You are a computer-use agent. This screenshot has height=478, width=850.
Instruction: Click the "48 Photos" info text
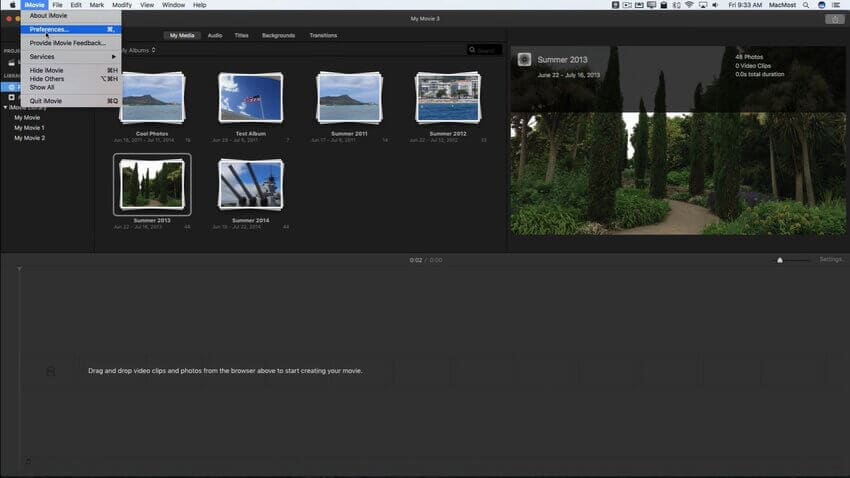(749, 57)
